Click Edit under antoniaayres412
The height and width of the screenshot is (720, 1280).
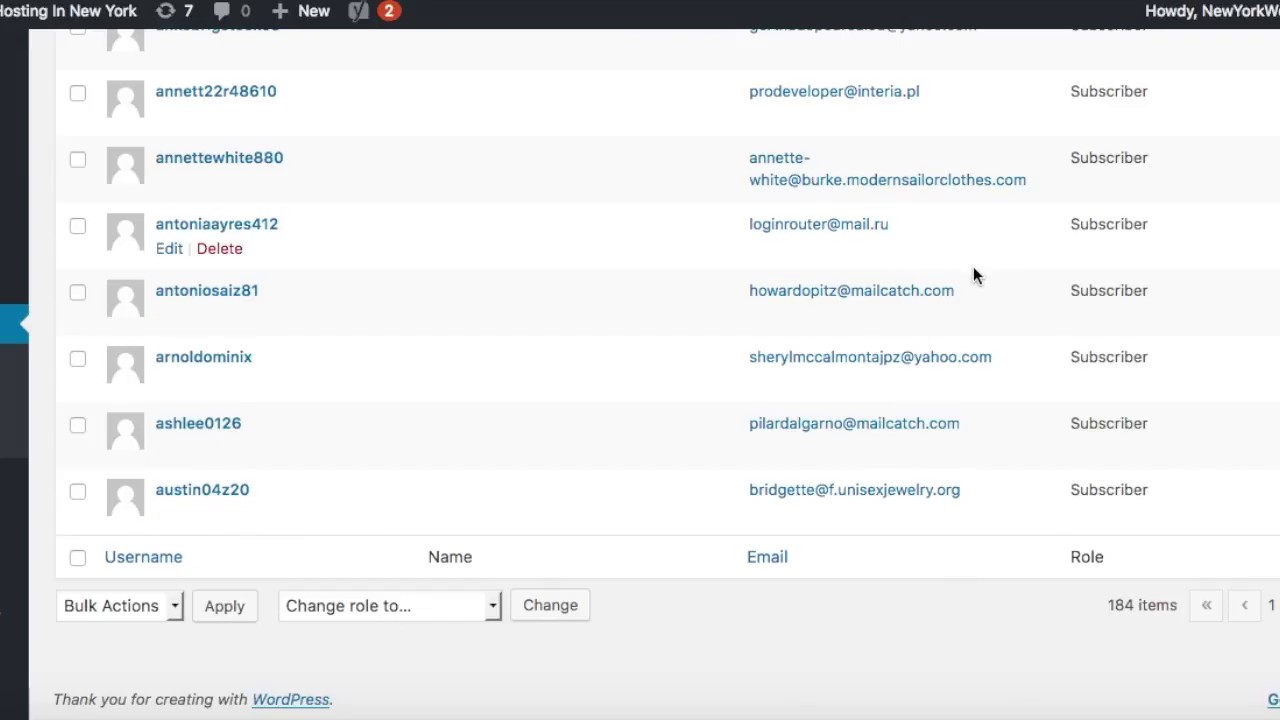coord(169,249)
